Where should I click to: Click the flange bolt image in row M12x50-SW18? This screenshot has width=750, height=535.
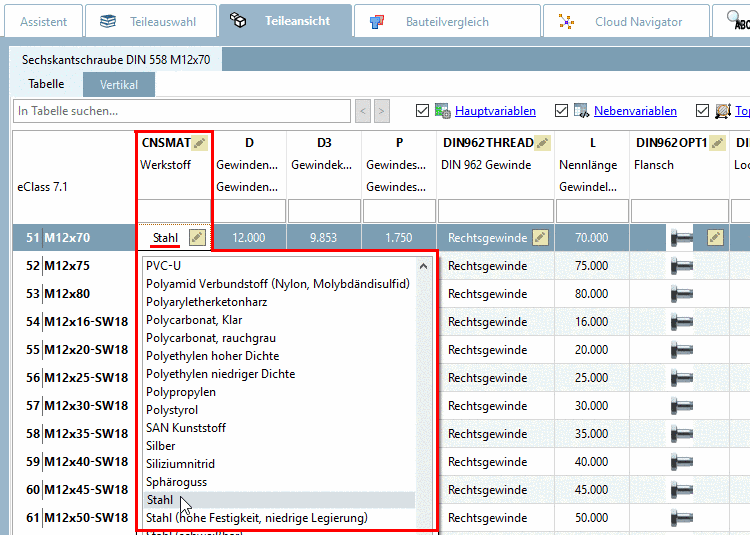tap(682, 518)
